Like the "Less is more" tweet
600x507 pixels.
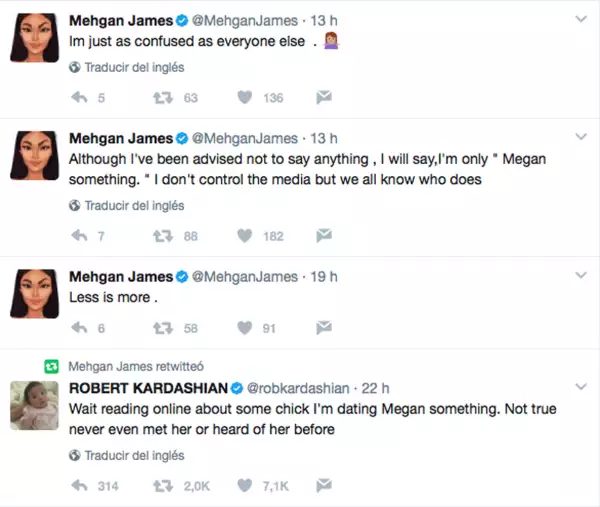click(x=244, y=328)
